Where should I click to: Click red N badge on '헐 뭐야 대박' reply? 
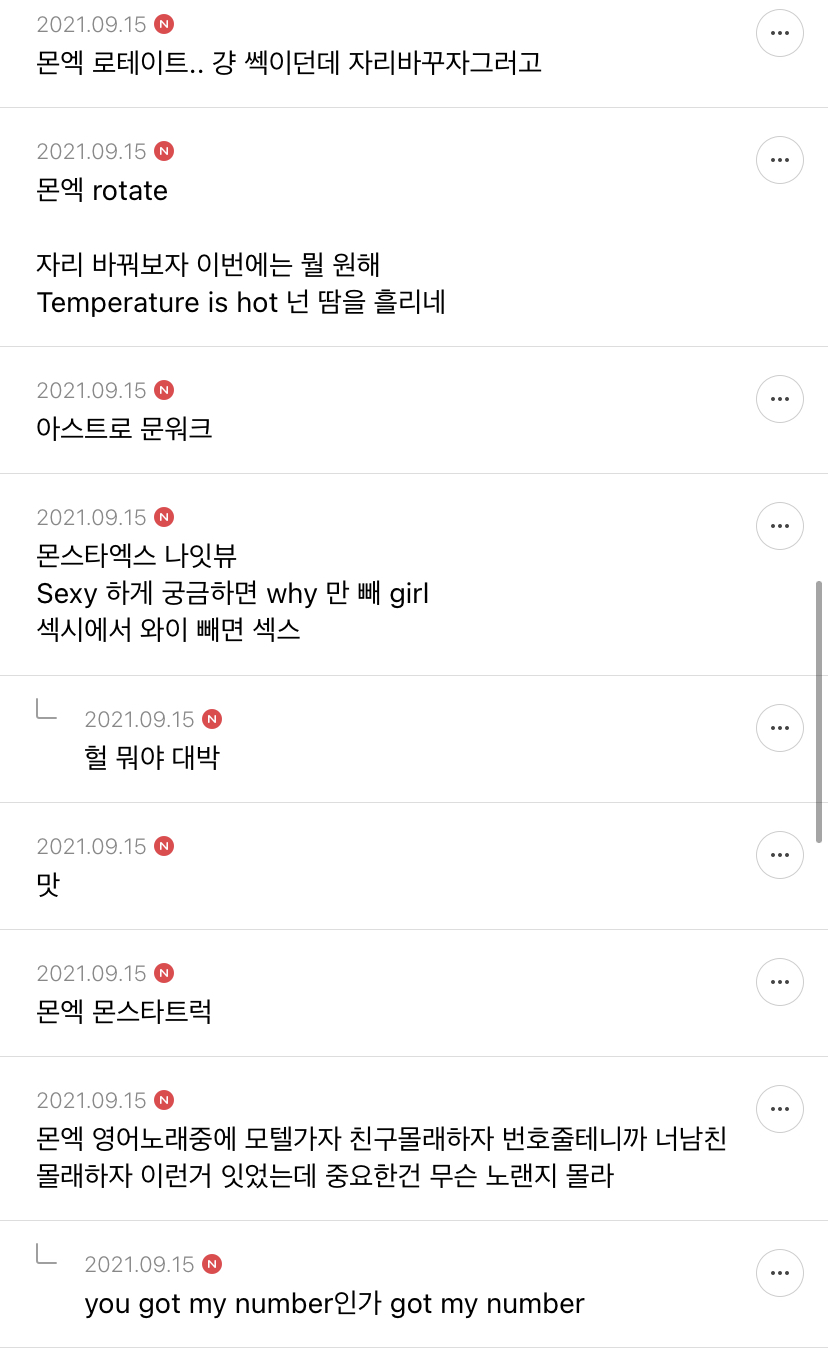click(212, 719)
